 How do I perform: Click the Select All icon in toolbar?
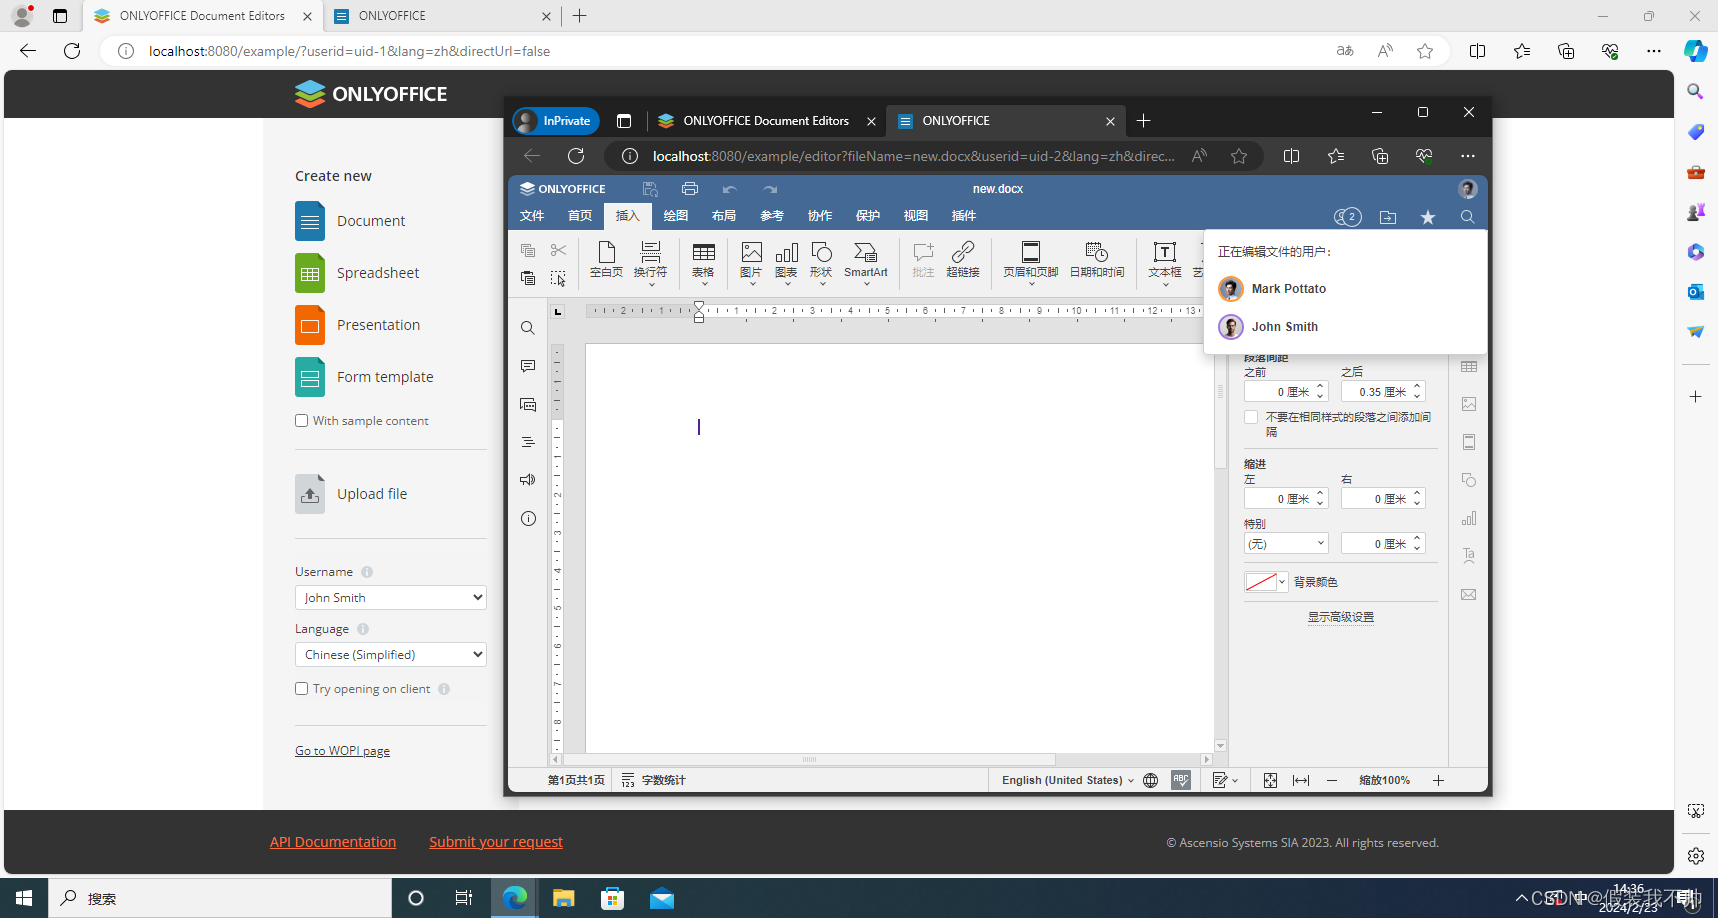tap(558, 278)
